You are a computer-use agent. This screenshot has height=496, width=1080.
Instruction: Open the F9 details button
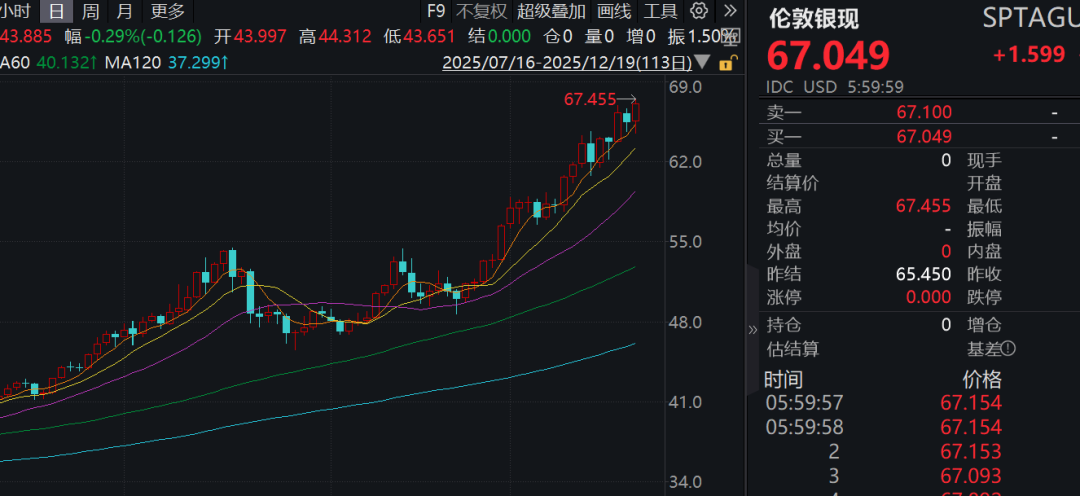coord(435,11)
